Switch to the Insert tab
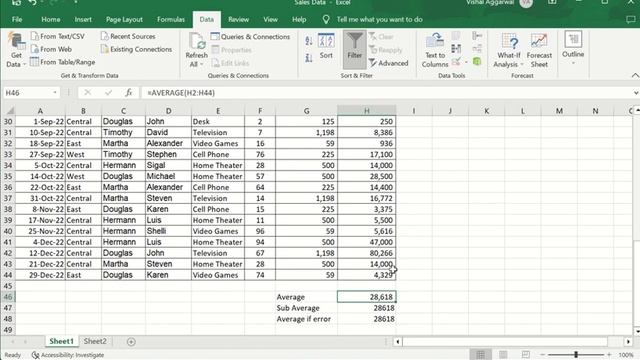This screenshot has width=640, height=360. 83,19
